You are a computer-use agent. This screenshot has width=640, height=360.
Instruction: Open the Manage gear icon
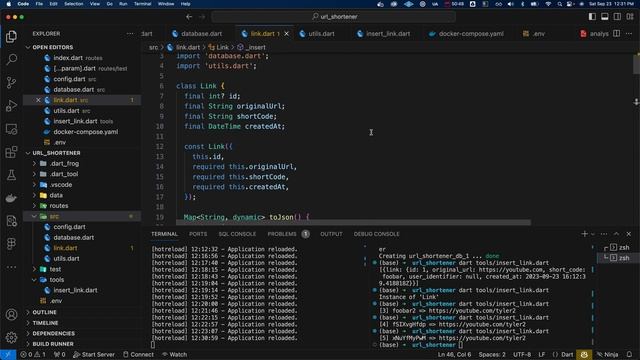[11, 338]
